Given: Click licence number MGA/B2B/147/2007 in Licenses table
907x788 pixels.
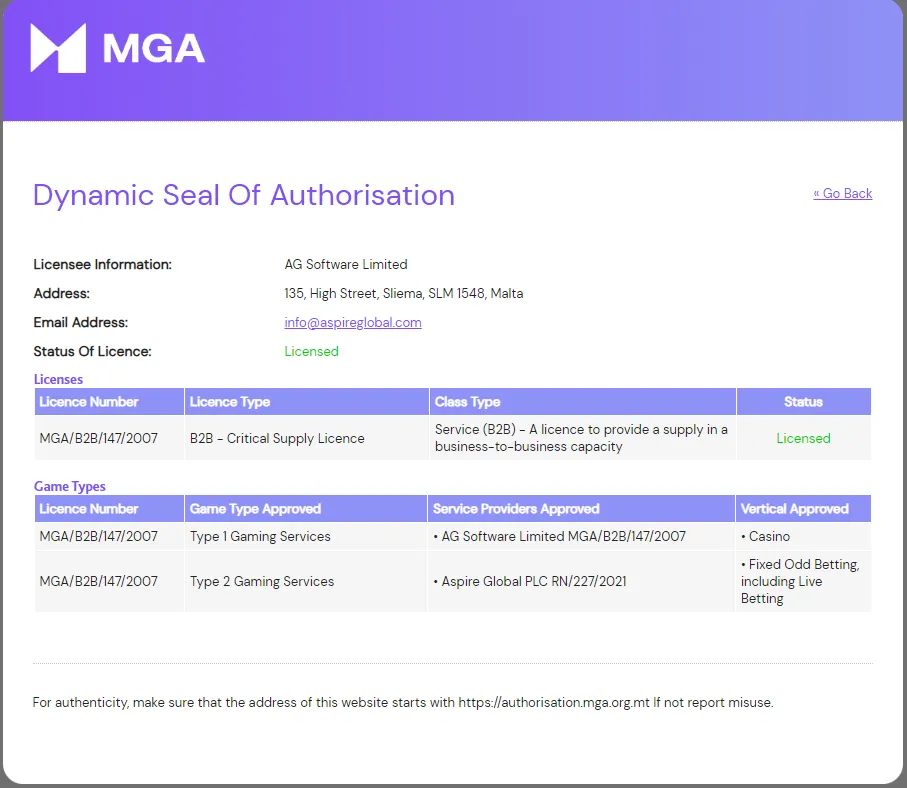Looking at the screenshot, I should pos(96,437).
